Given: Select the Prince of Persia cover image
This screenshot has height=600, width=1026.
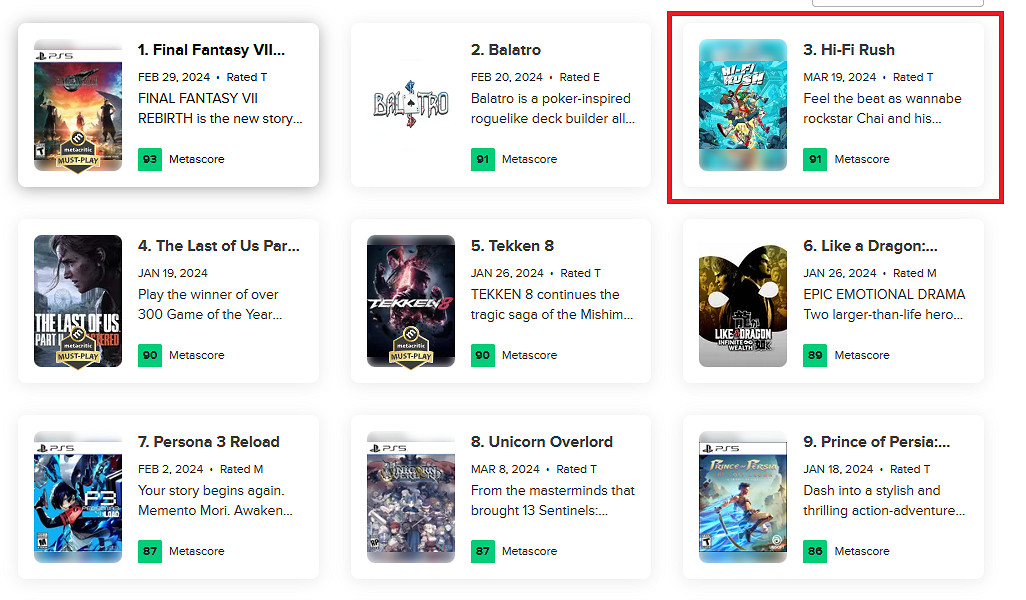Looking at the screenshot, I should (743, 497).
